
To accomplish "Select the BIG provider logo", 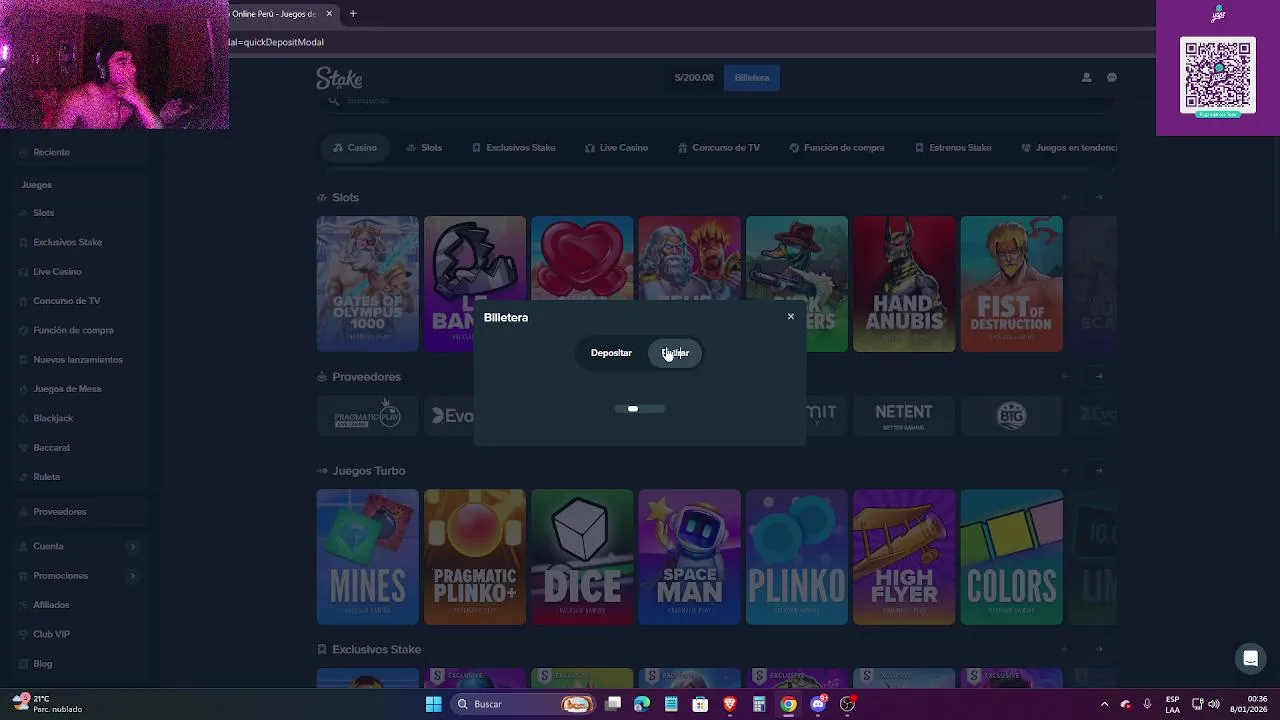I will [1011, 416].
